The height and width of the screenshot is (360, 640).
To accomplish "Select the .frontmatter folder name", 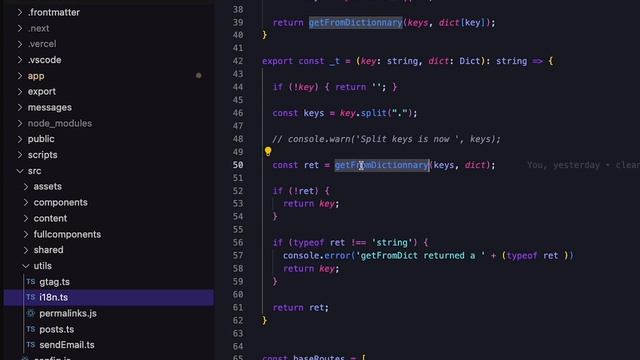I will (x=54, y=13).
